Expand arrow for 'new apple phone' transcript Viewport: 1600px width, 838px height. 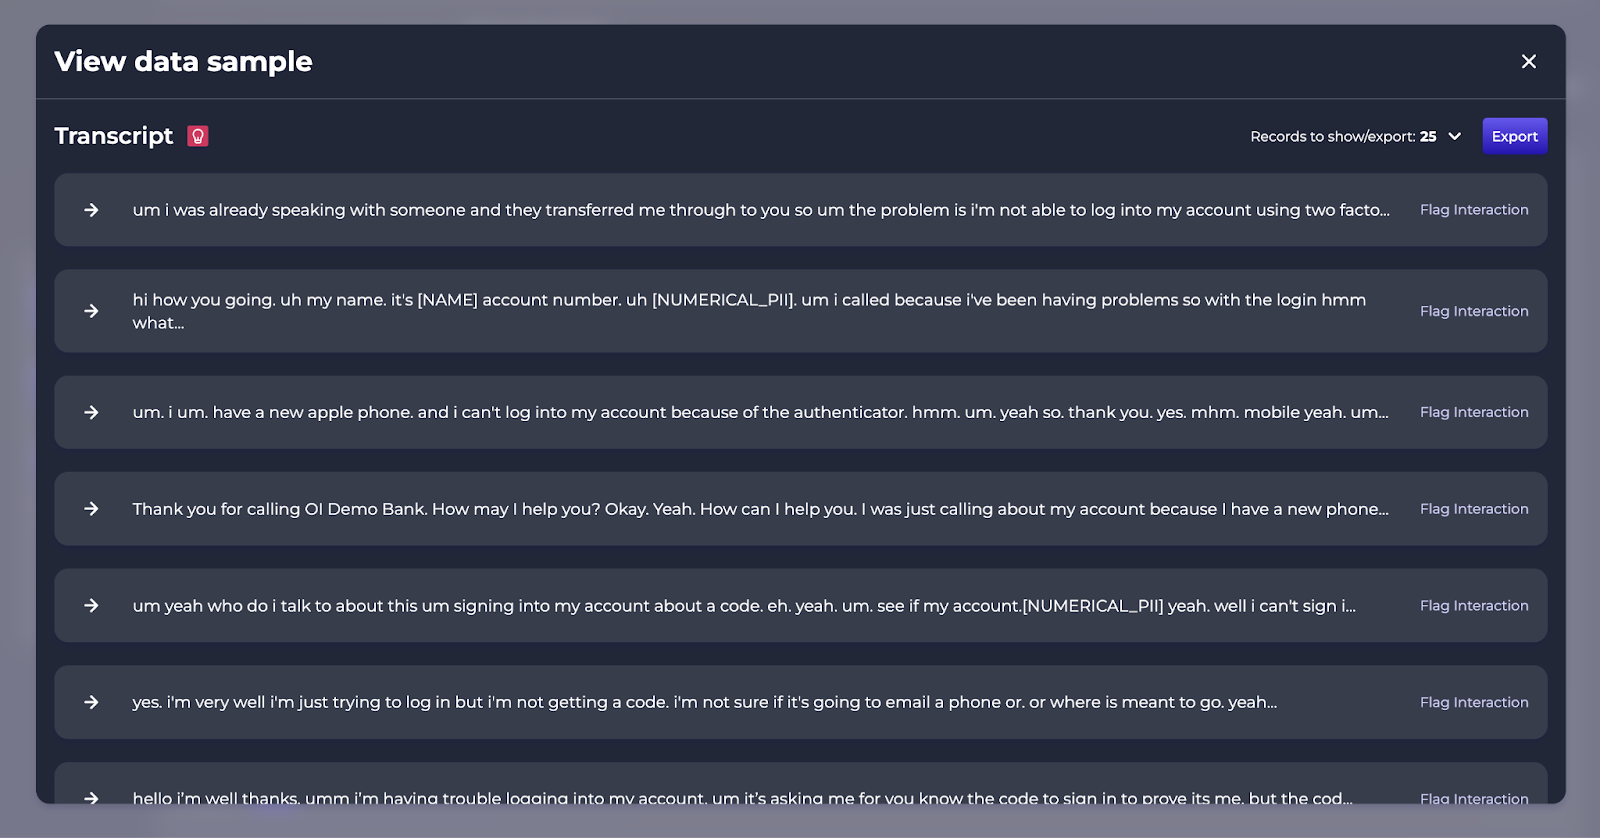pyautogui.click(x=91, y=412)
